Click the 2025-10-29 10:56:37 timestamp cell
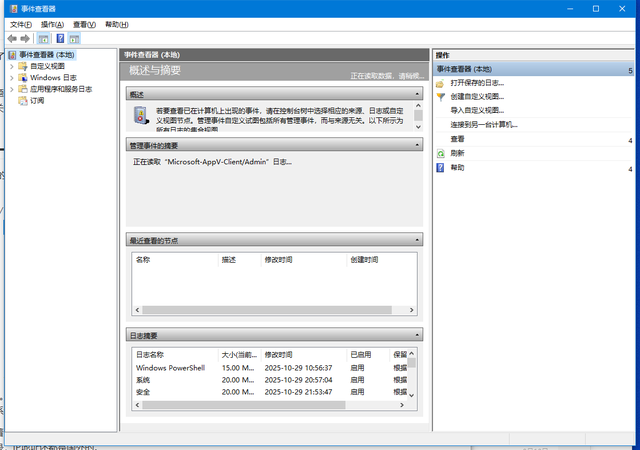 (298, 368)
